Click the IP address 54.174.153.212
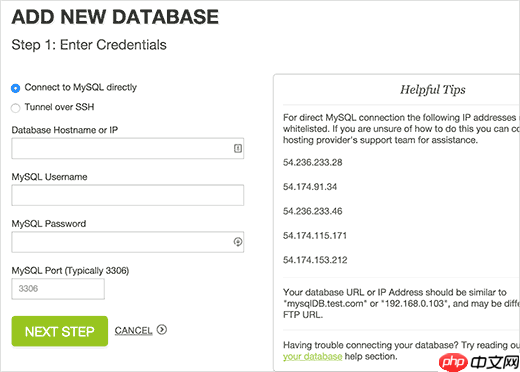Viewport: 520px width, 372px height. [315, 260]
